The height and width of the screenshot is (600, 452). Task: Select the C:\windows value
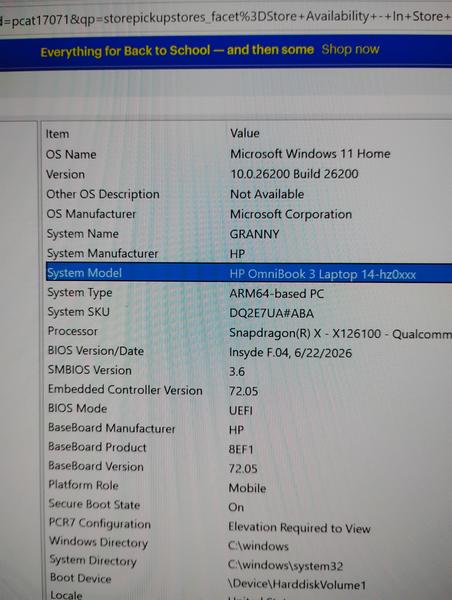coord(258,546)
